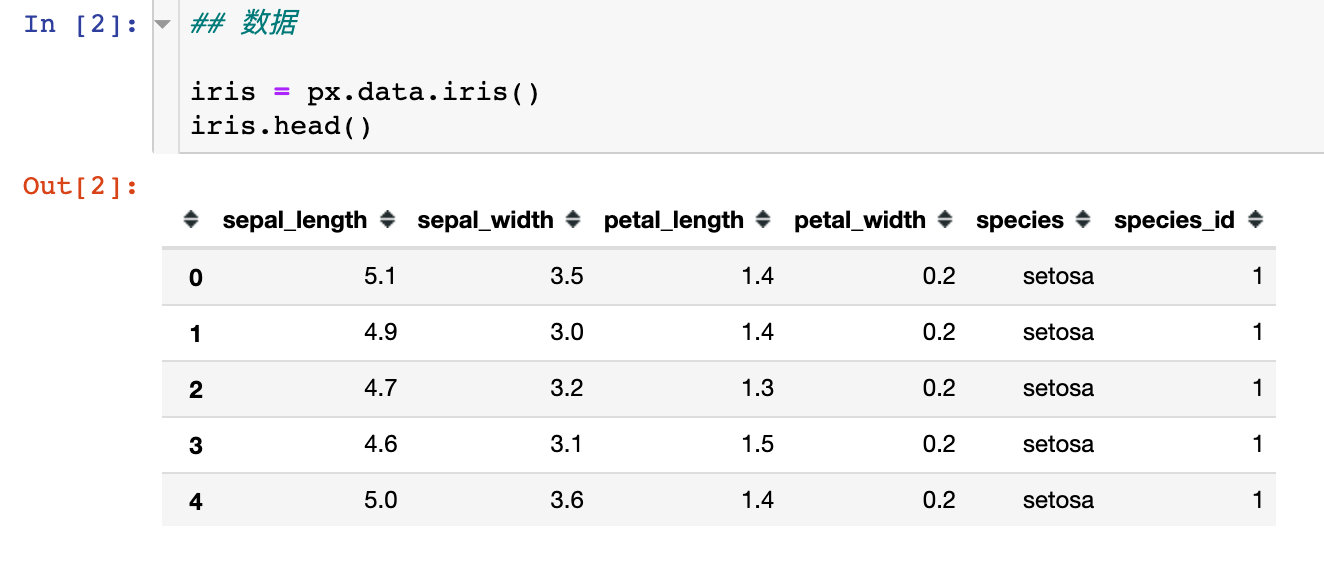This screenshot has height=588, width=1324.
Task: Toggle descending order on sepal_length header
Action: tap(386, 220)
